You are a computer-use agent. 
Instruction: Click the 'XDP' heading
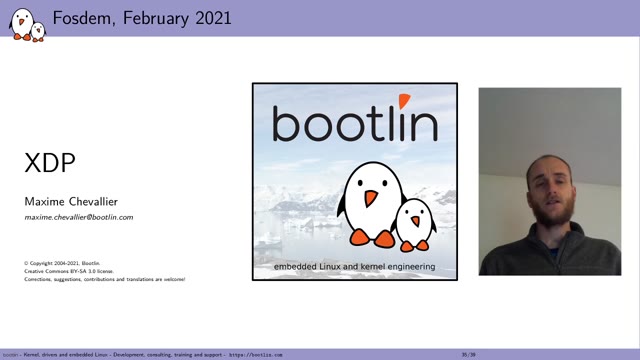pyautogui.click(x=50, y=163)
